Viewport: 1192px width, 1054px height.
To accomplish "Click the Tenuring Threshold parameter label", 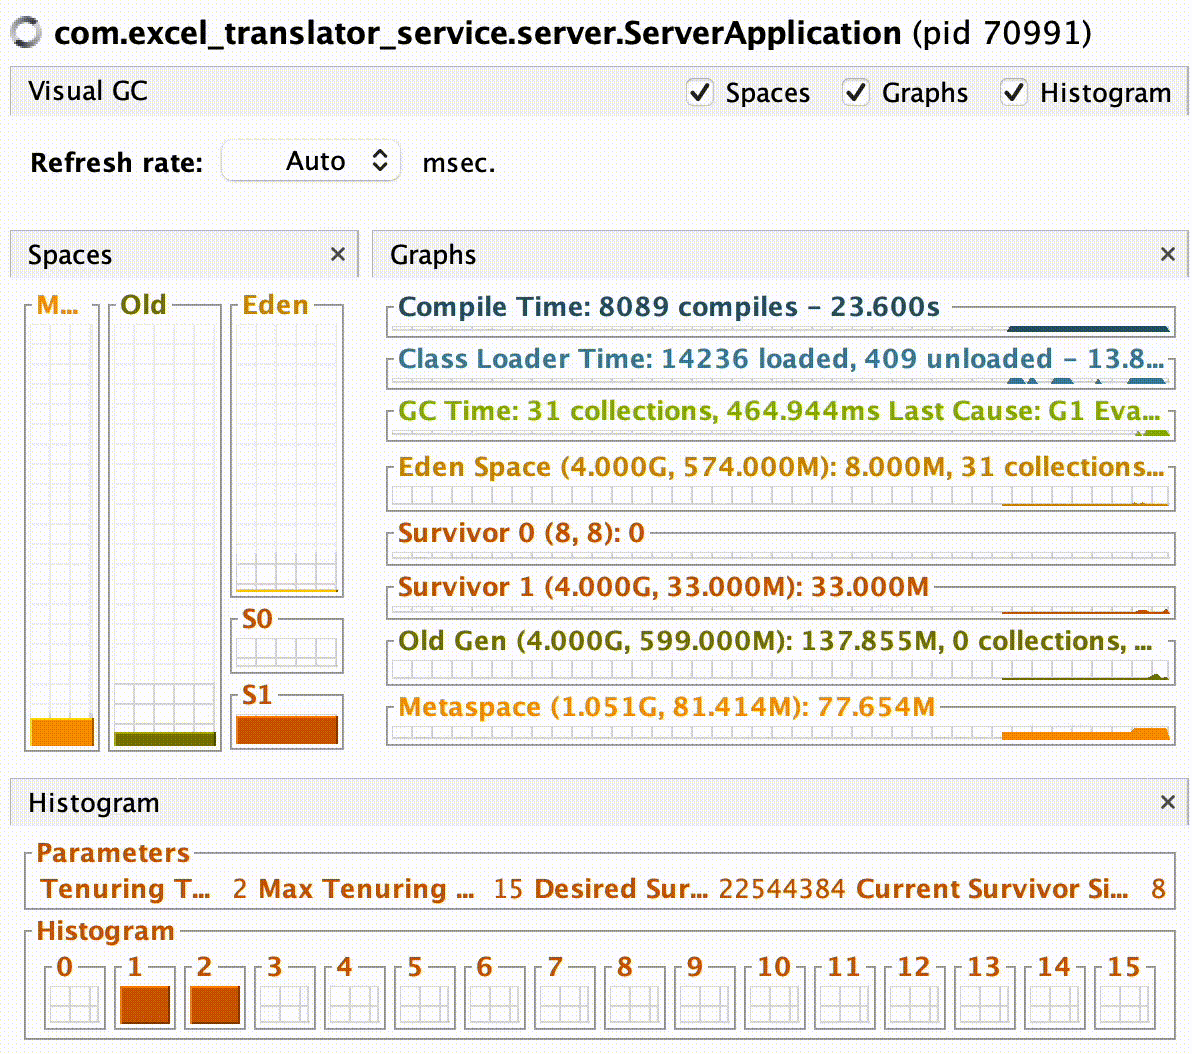I will point(125,888).
